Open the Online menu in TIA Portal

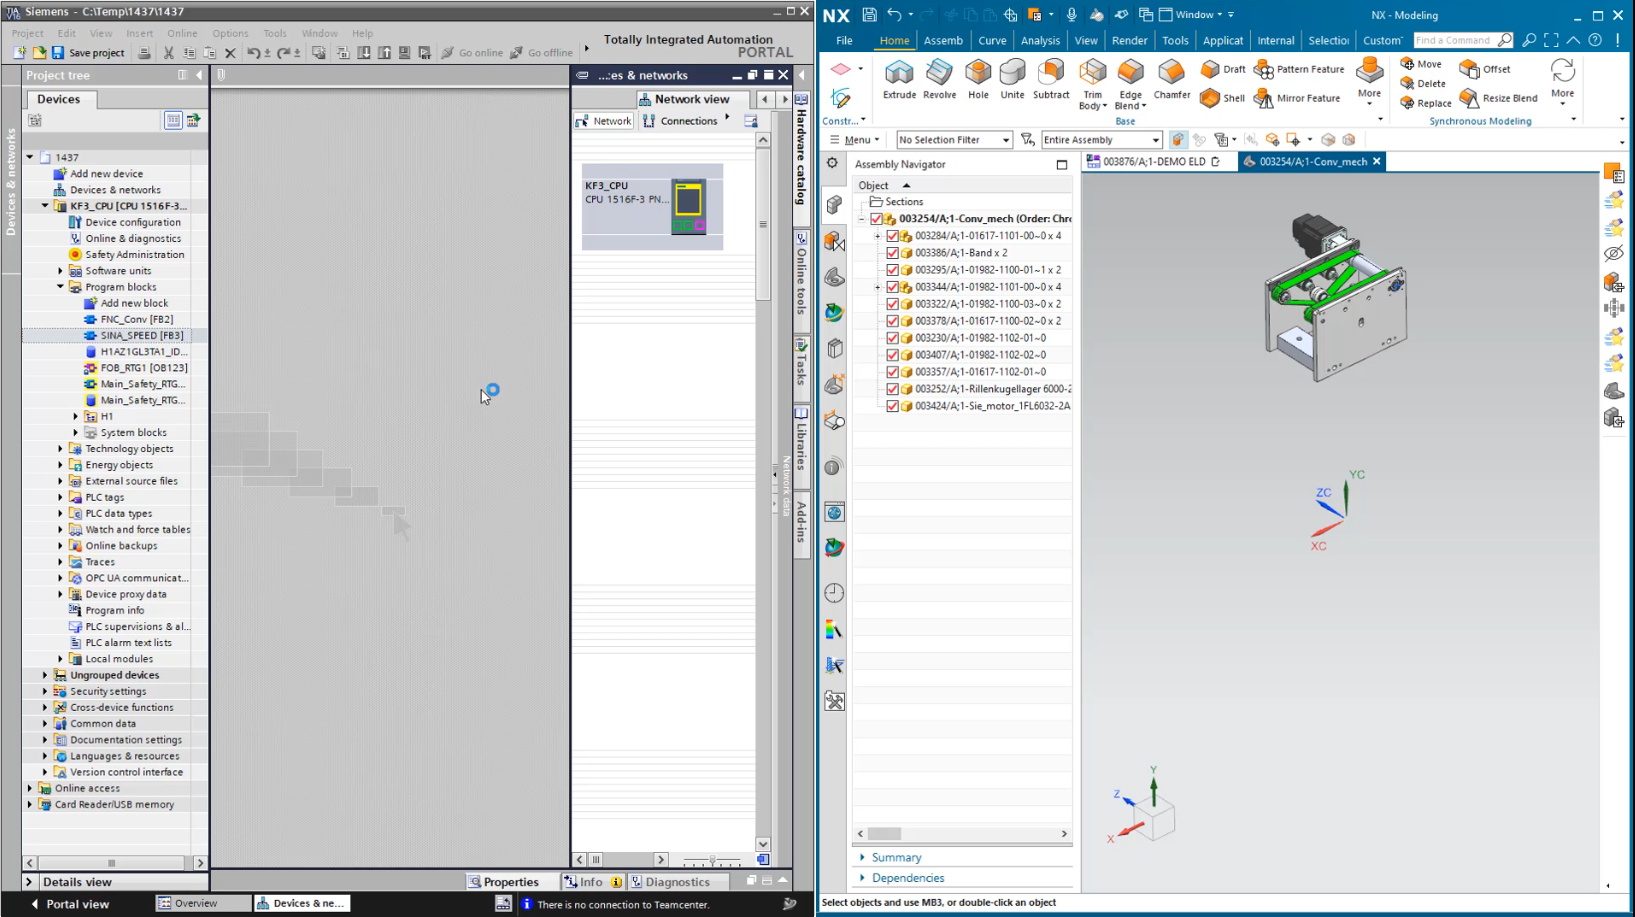tap(182, 33)
